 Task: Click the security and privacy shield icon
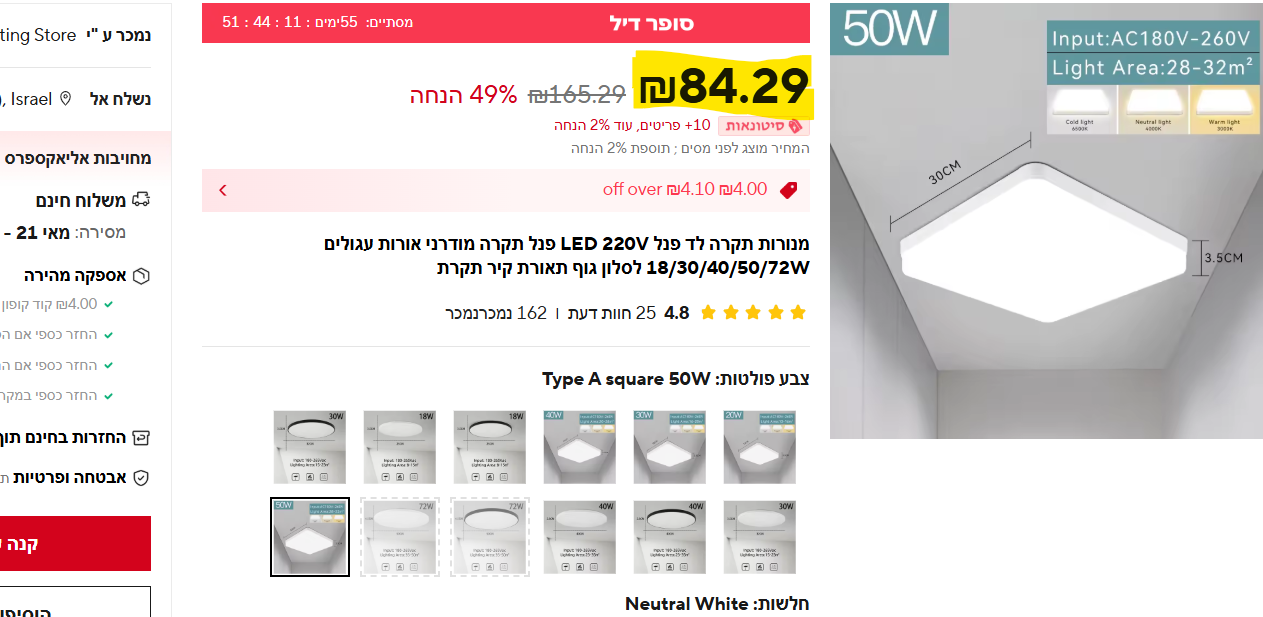tap(141, 478)
